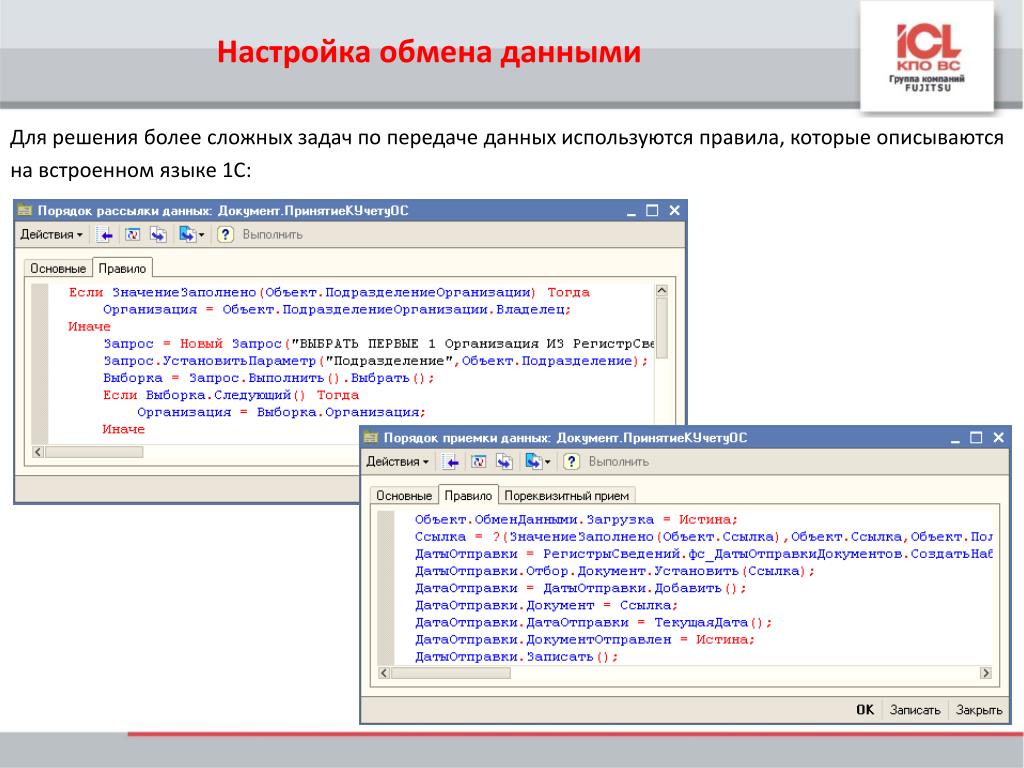Click the copy icon in the приемки window toolbar
The height and width of the screenshot is (768, 1024).
click(x=504, y=462)
